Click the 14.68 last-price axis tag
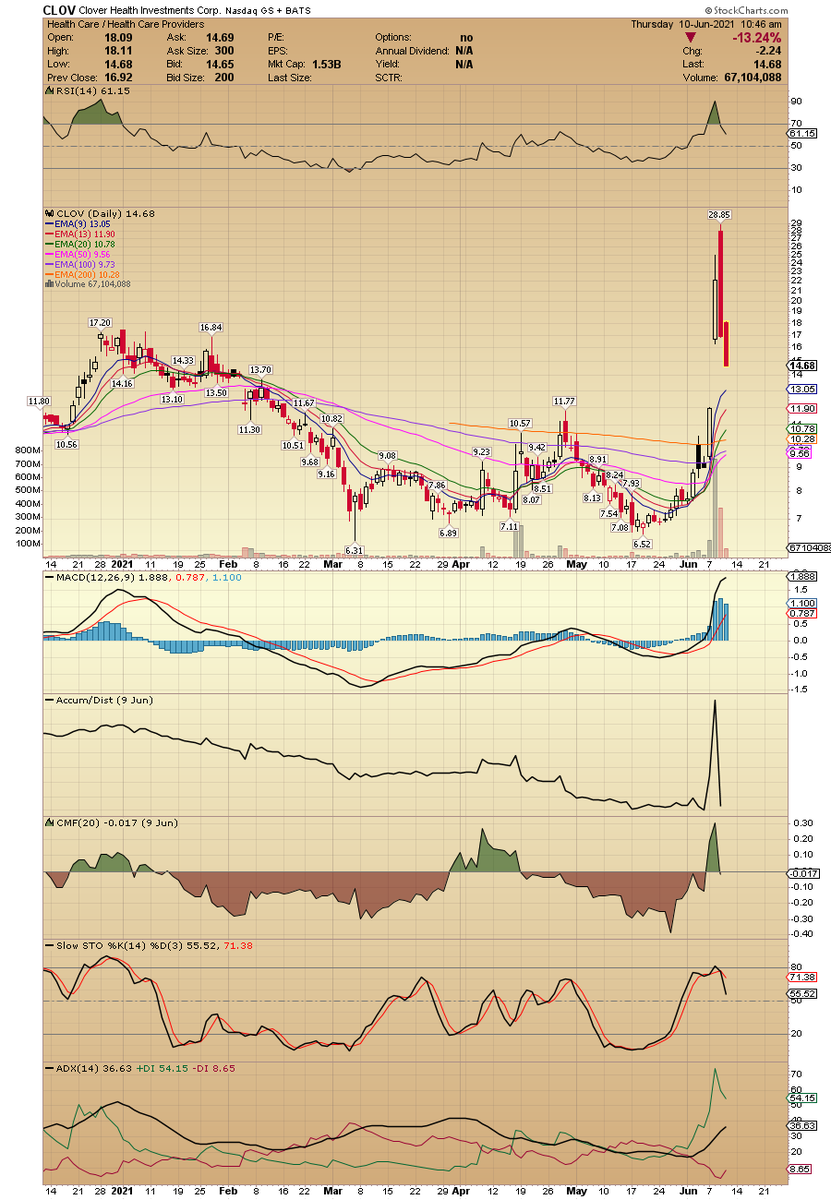831x1200 pixels. [804, 366]
